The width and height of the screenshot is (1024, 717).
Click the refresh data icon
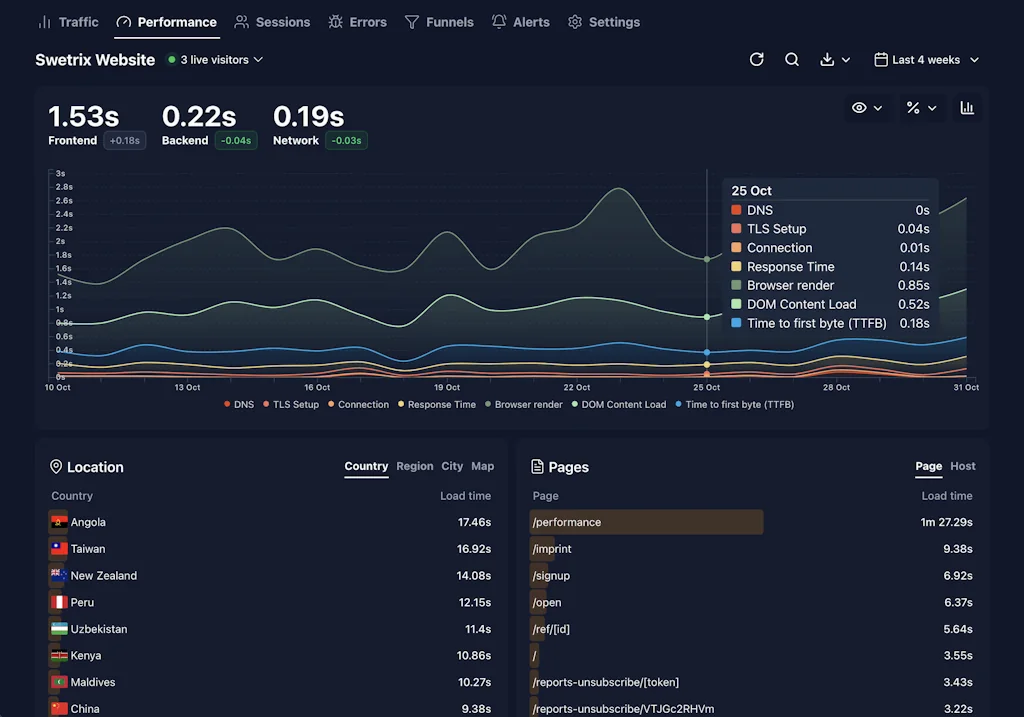[x=757, y=60]
